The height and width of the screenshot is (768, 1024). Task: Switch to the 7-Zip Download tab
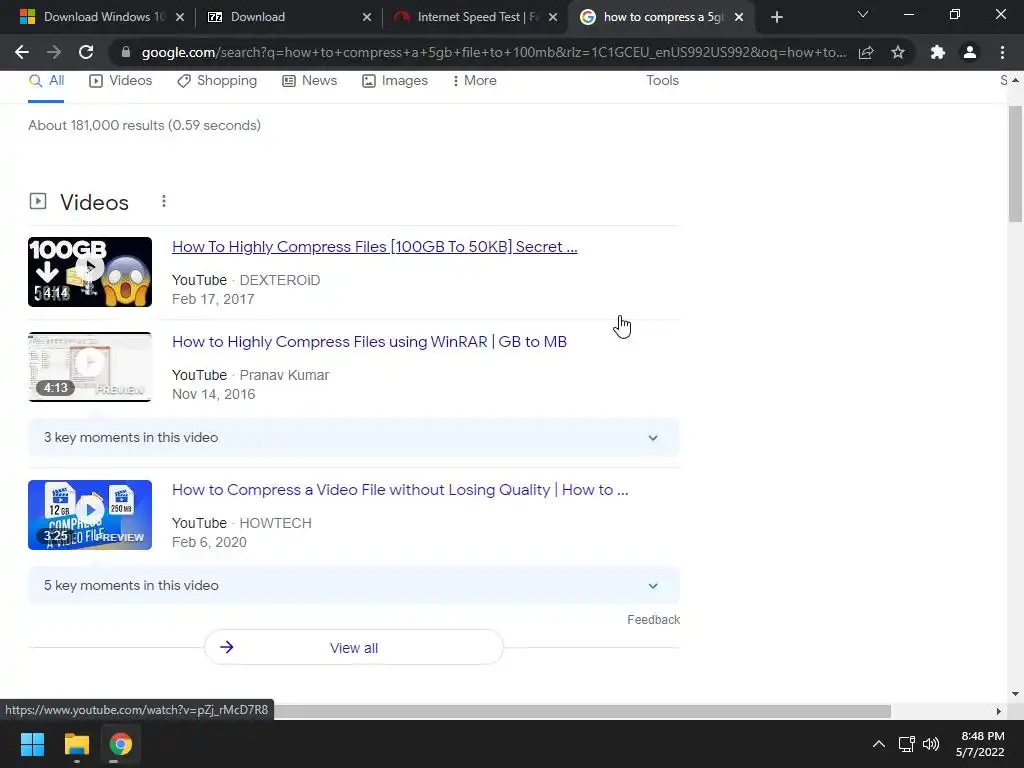click(287, 17)
